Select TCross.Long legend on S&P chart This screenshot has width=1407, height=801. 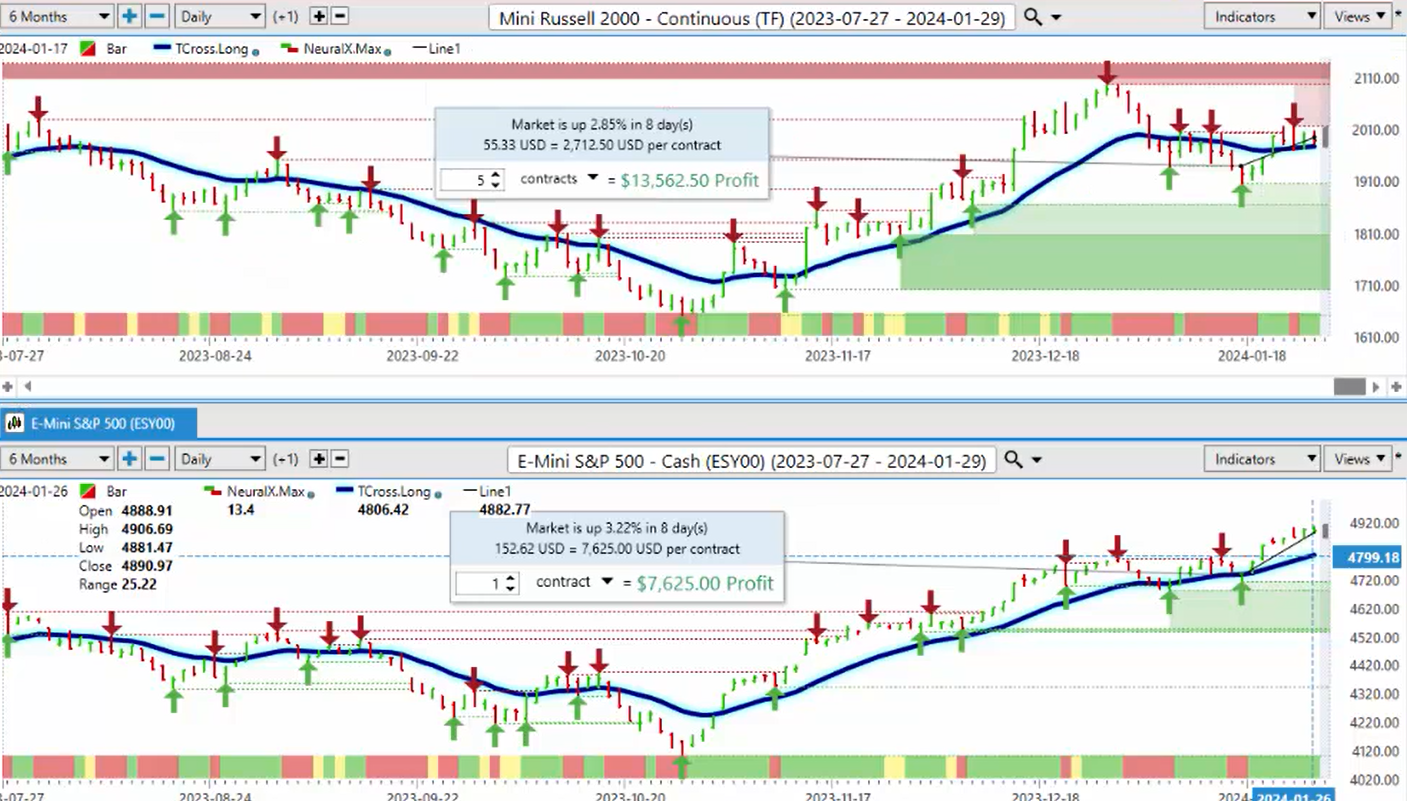[x=392, y=492]
